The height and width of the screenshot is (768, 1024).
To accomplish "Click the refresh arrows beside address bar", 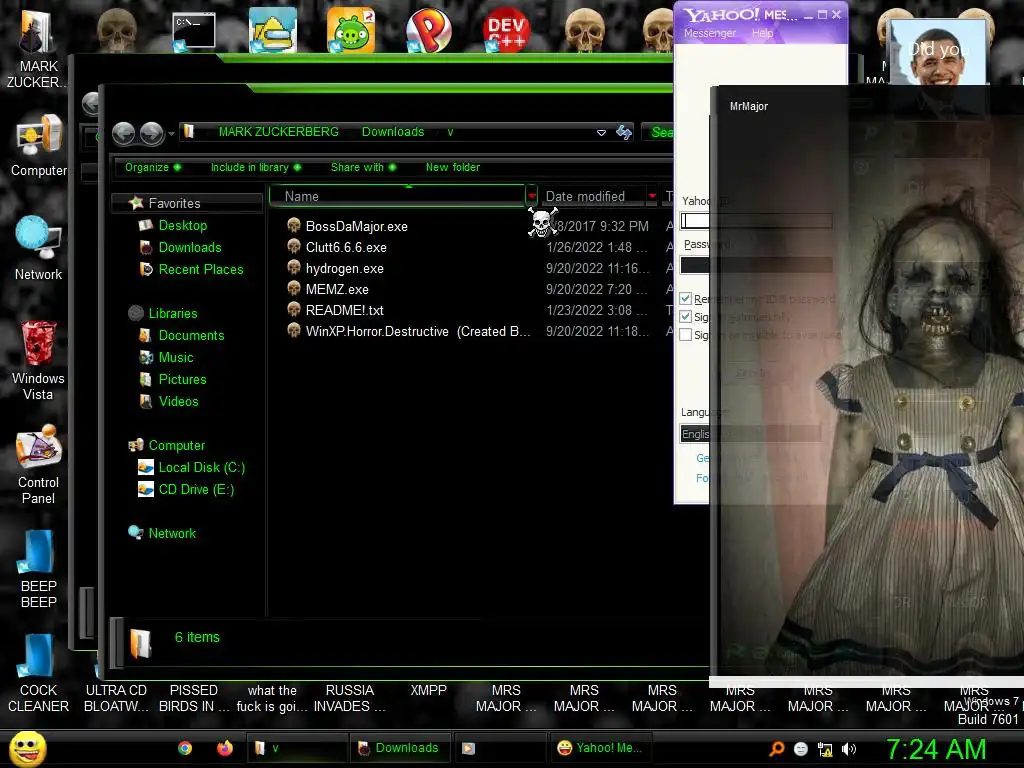I will 624,133.
